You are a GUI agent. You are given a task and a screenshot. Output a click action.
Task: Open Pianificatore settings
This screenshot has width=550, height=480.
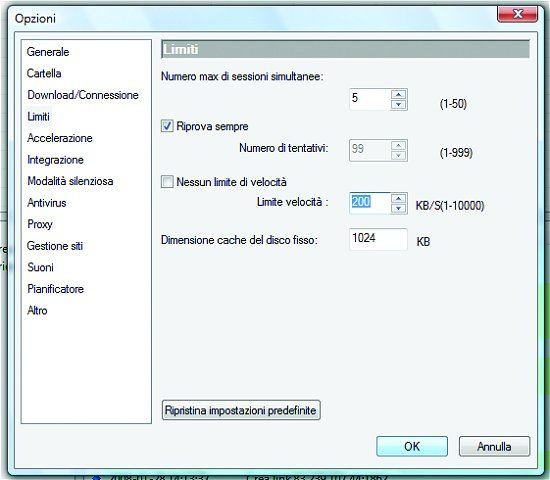pos(55,289)
